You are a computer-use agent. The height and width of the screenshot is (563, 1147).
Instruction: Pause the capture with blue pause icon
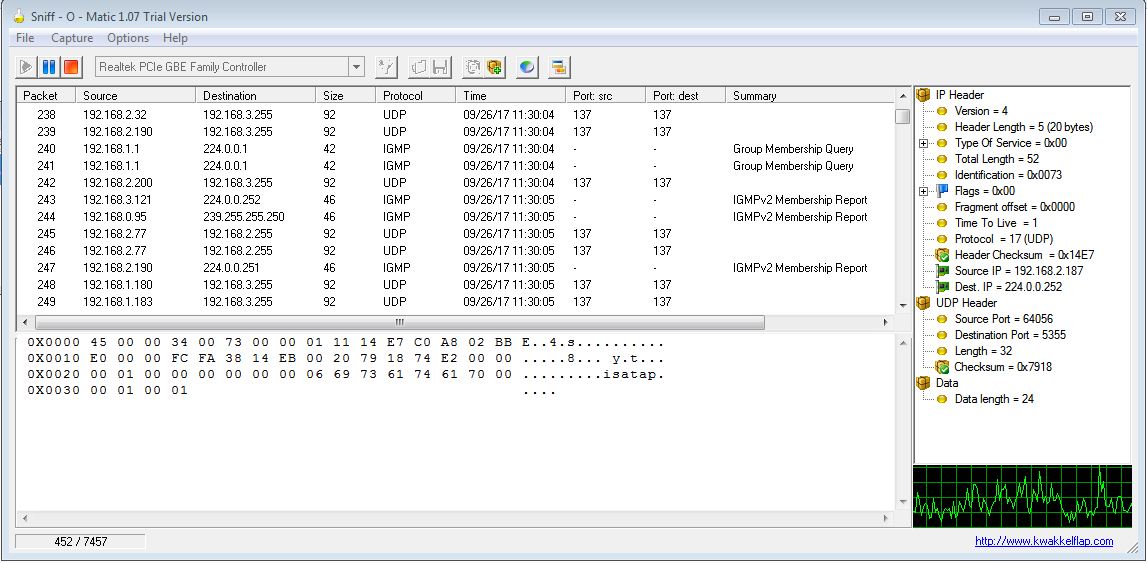tap(49, 67)
